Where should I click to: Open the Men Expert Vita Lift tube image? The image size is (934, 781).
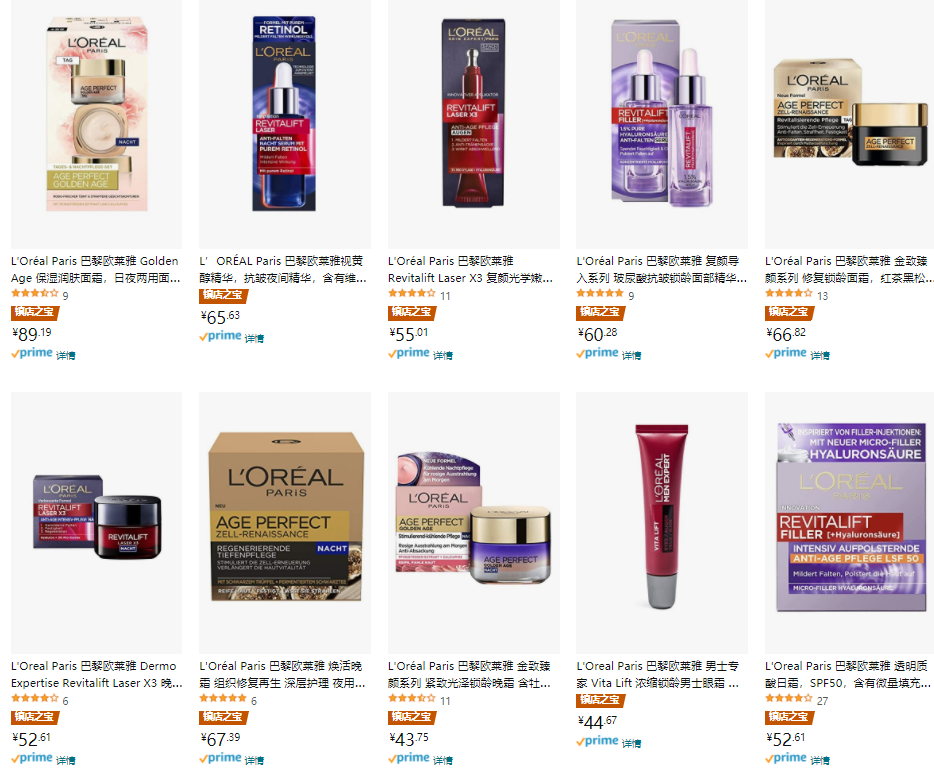pos(662,516)
